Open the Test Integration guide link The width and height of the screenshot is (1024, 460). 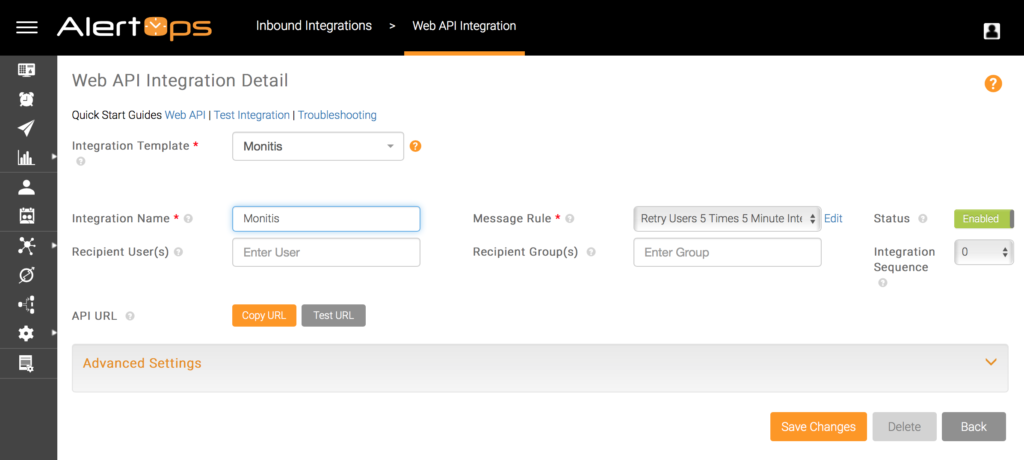point(251,115)
